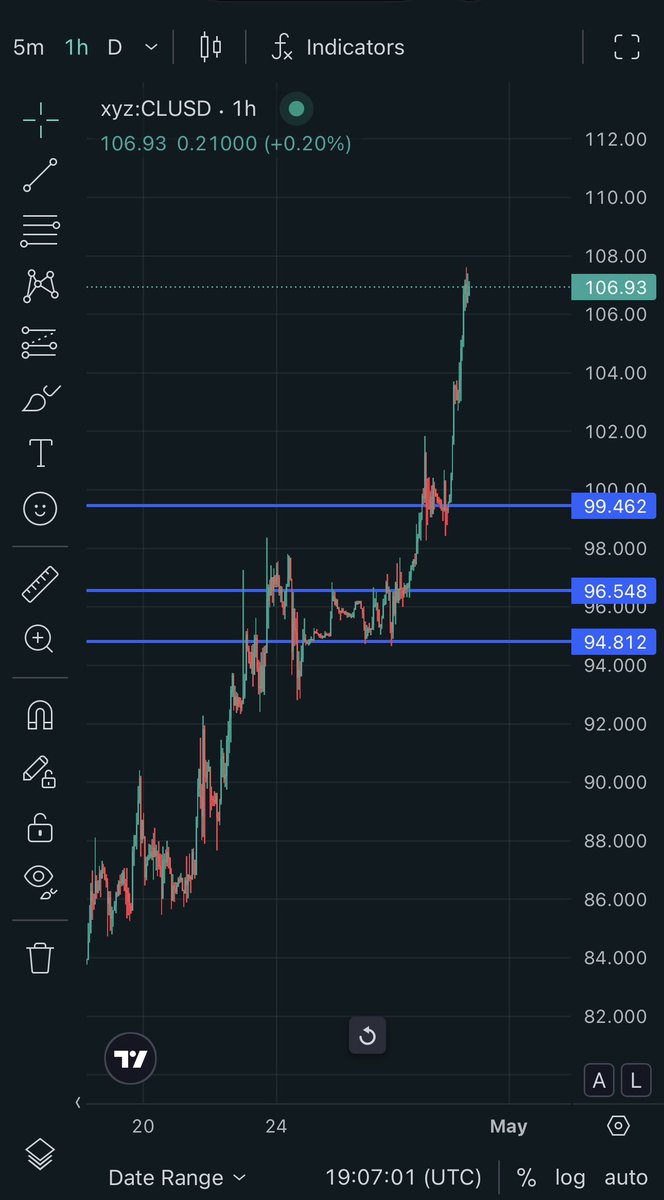Toggle the green market status dot
This screenshot has width=664, height=1200.
click(x=296, y=109)
